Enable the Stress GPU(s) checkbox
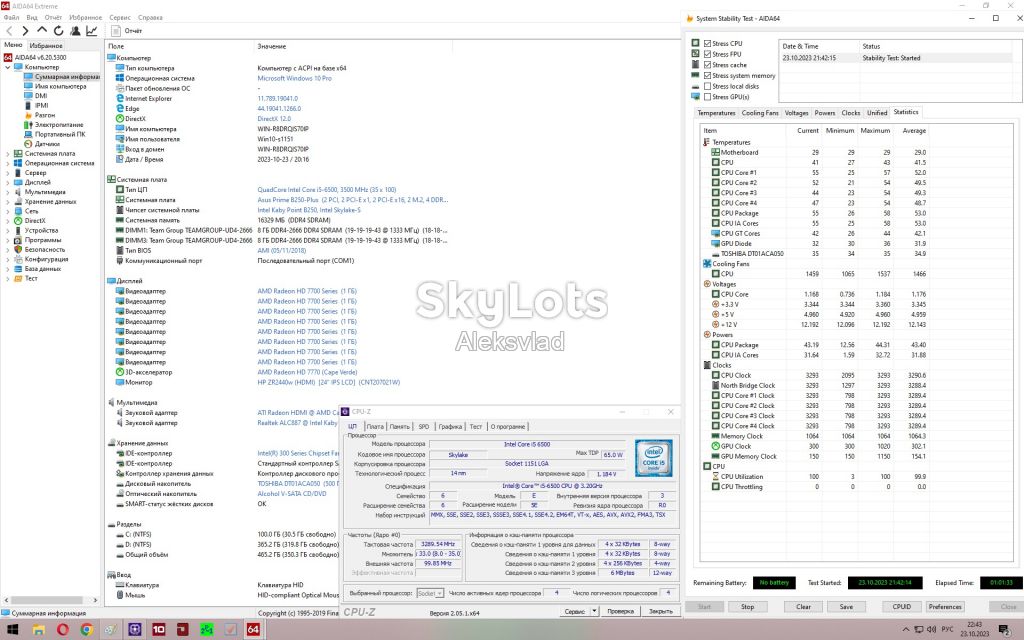Viewport: 1024px width, 640px height. [x=707, y=97]
